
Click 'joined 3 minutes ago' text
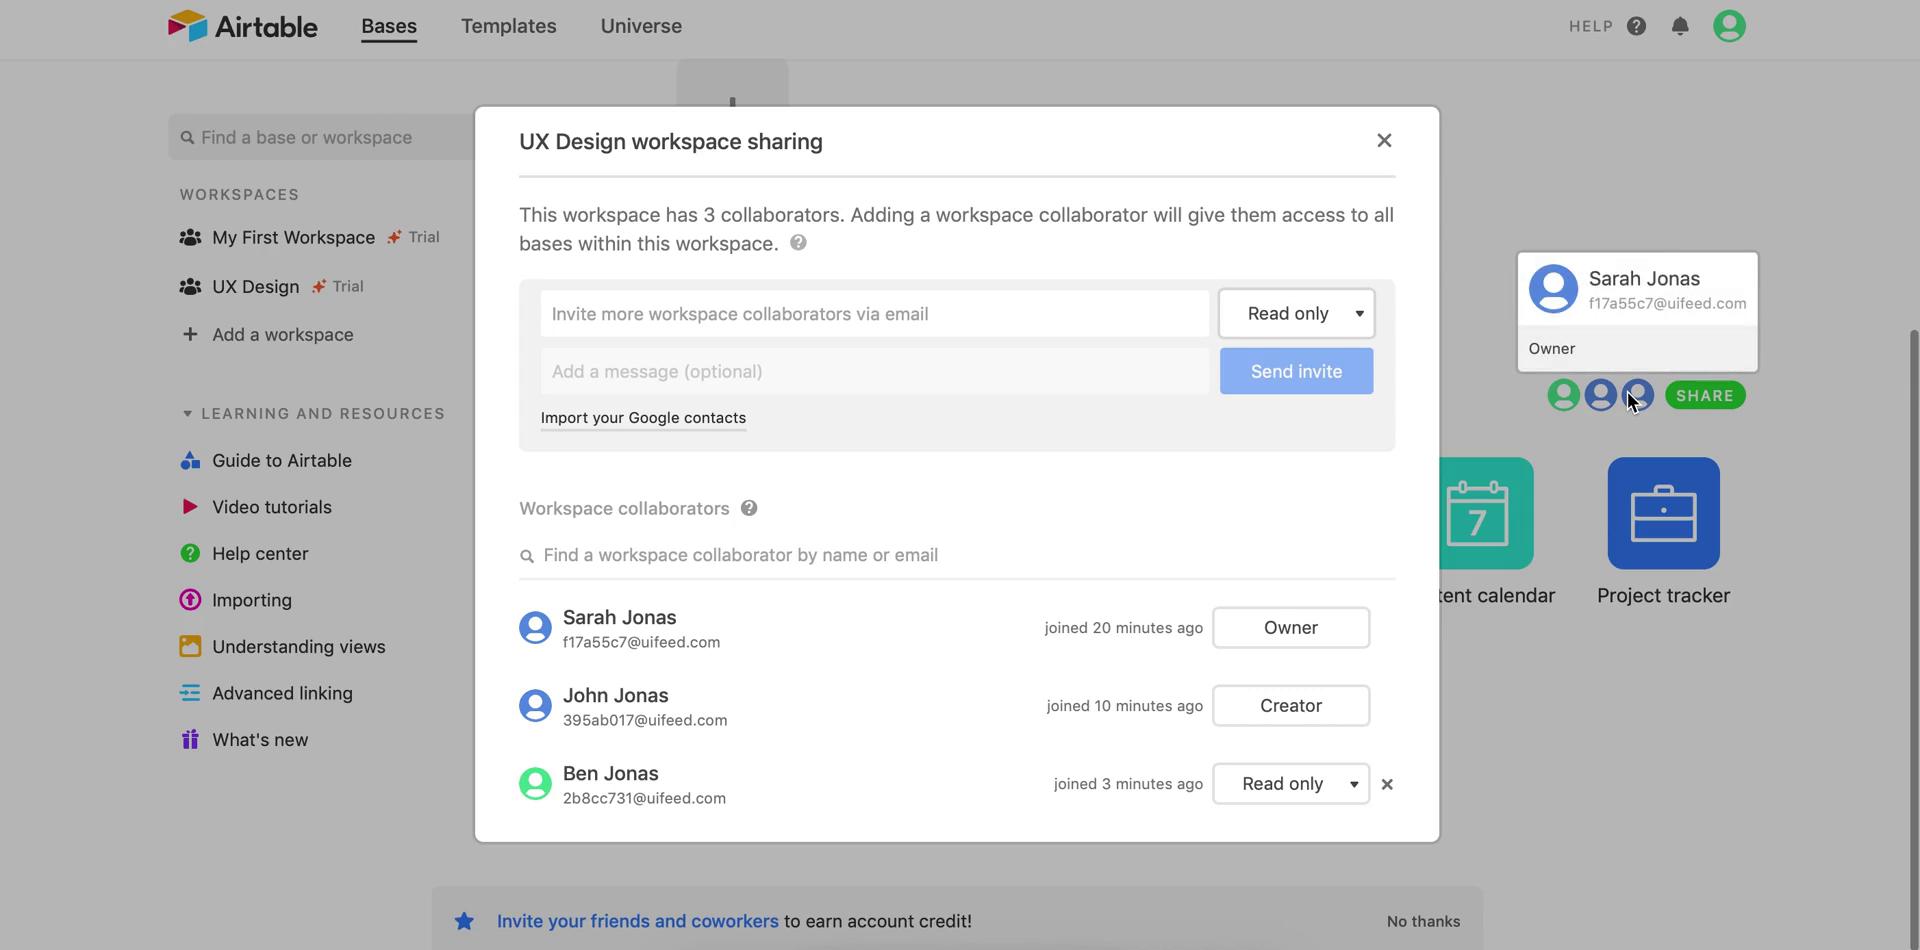pos(1128,784)
